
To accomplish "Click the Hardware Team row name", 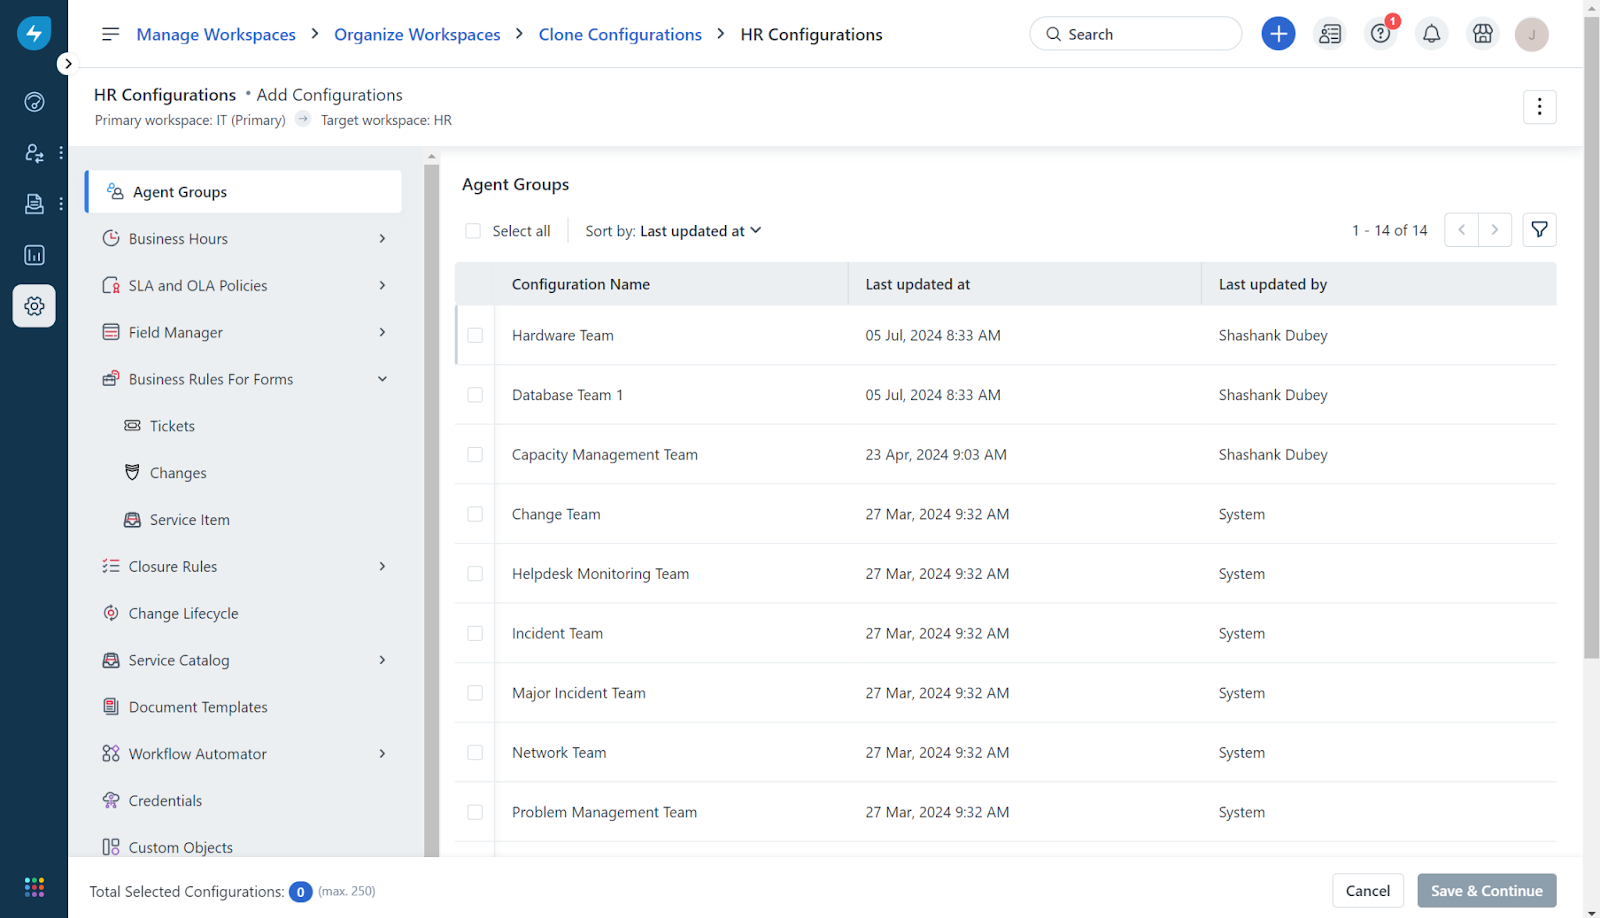I will coord(563,335).
